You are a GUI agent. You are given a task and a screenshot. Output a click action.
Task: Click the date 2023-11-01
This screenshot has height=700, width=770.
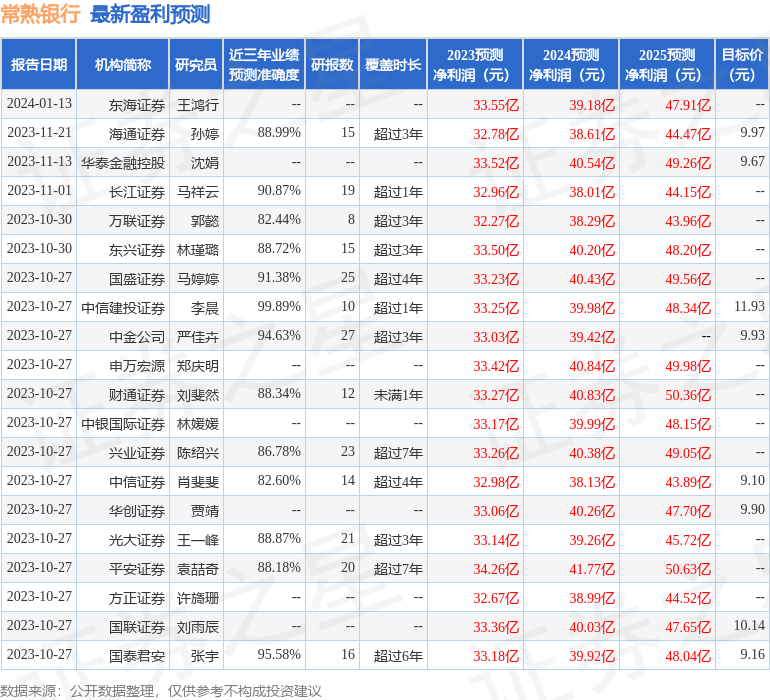[x=39, y=191]
